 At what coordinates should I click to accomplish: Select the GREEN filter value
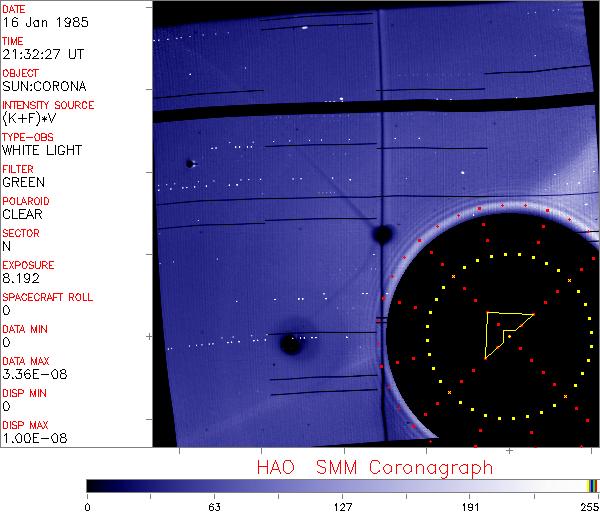[x=24, y=182]
